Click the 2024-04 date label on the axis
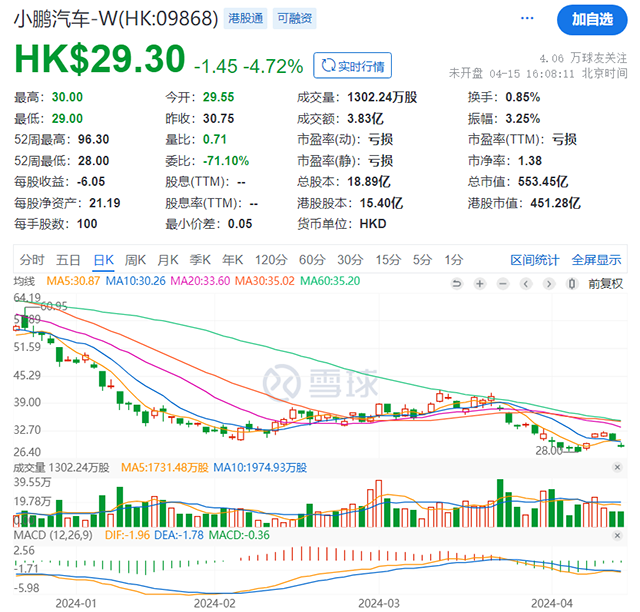Screen dimensions: 640x612 552,603
